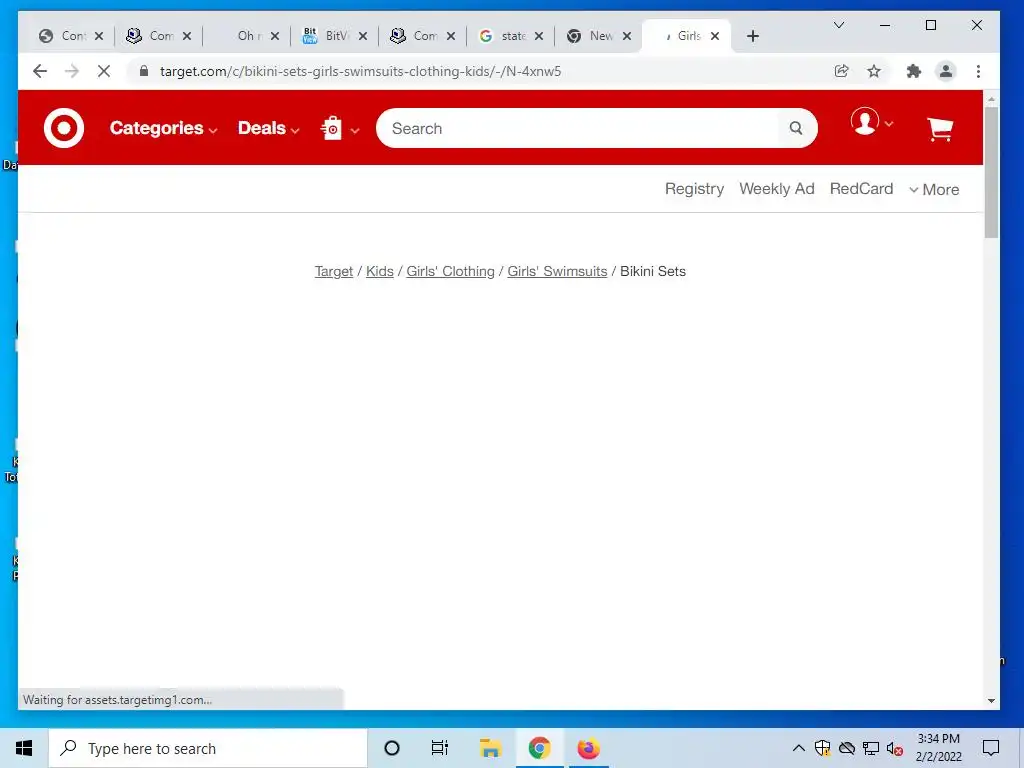
Task: Click the scrollbar down arrow
Action: (x=991, y=701)
